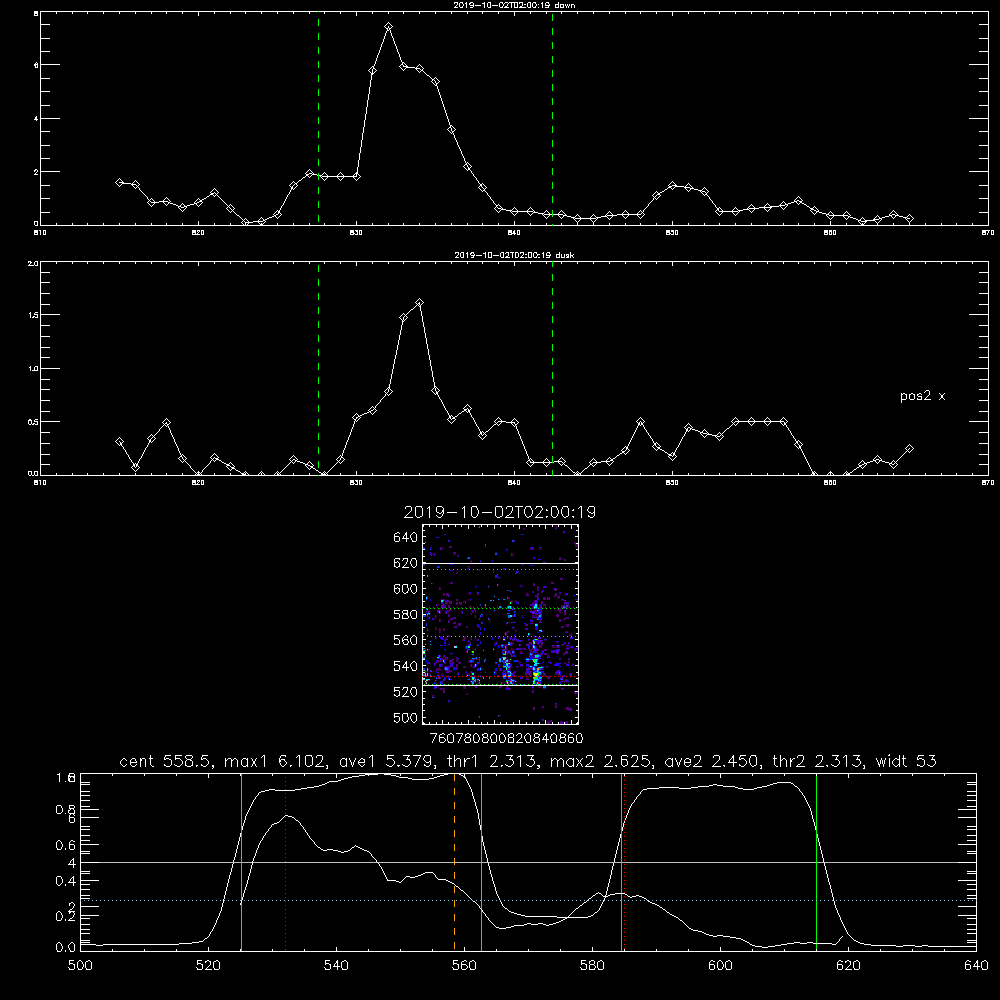Click green vertical line near 563 in bottom plot

point(481,862)
